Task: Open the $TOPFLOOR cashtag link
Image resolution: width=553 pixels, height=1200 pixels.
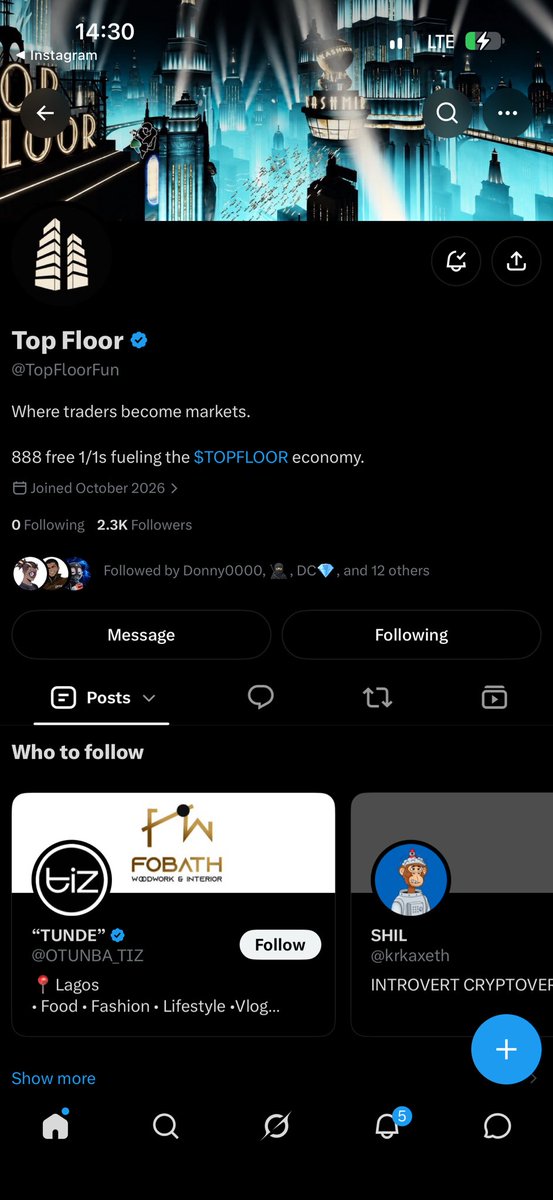Action: [x=241, y=457]
